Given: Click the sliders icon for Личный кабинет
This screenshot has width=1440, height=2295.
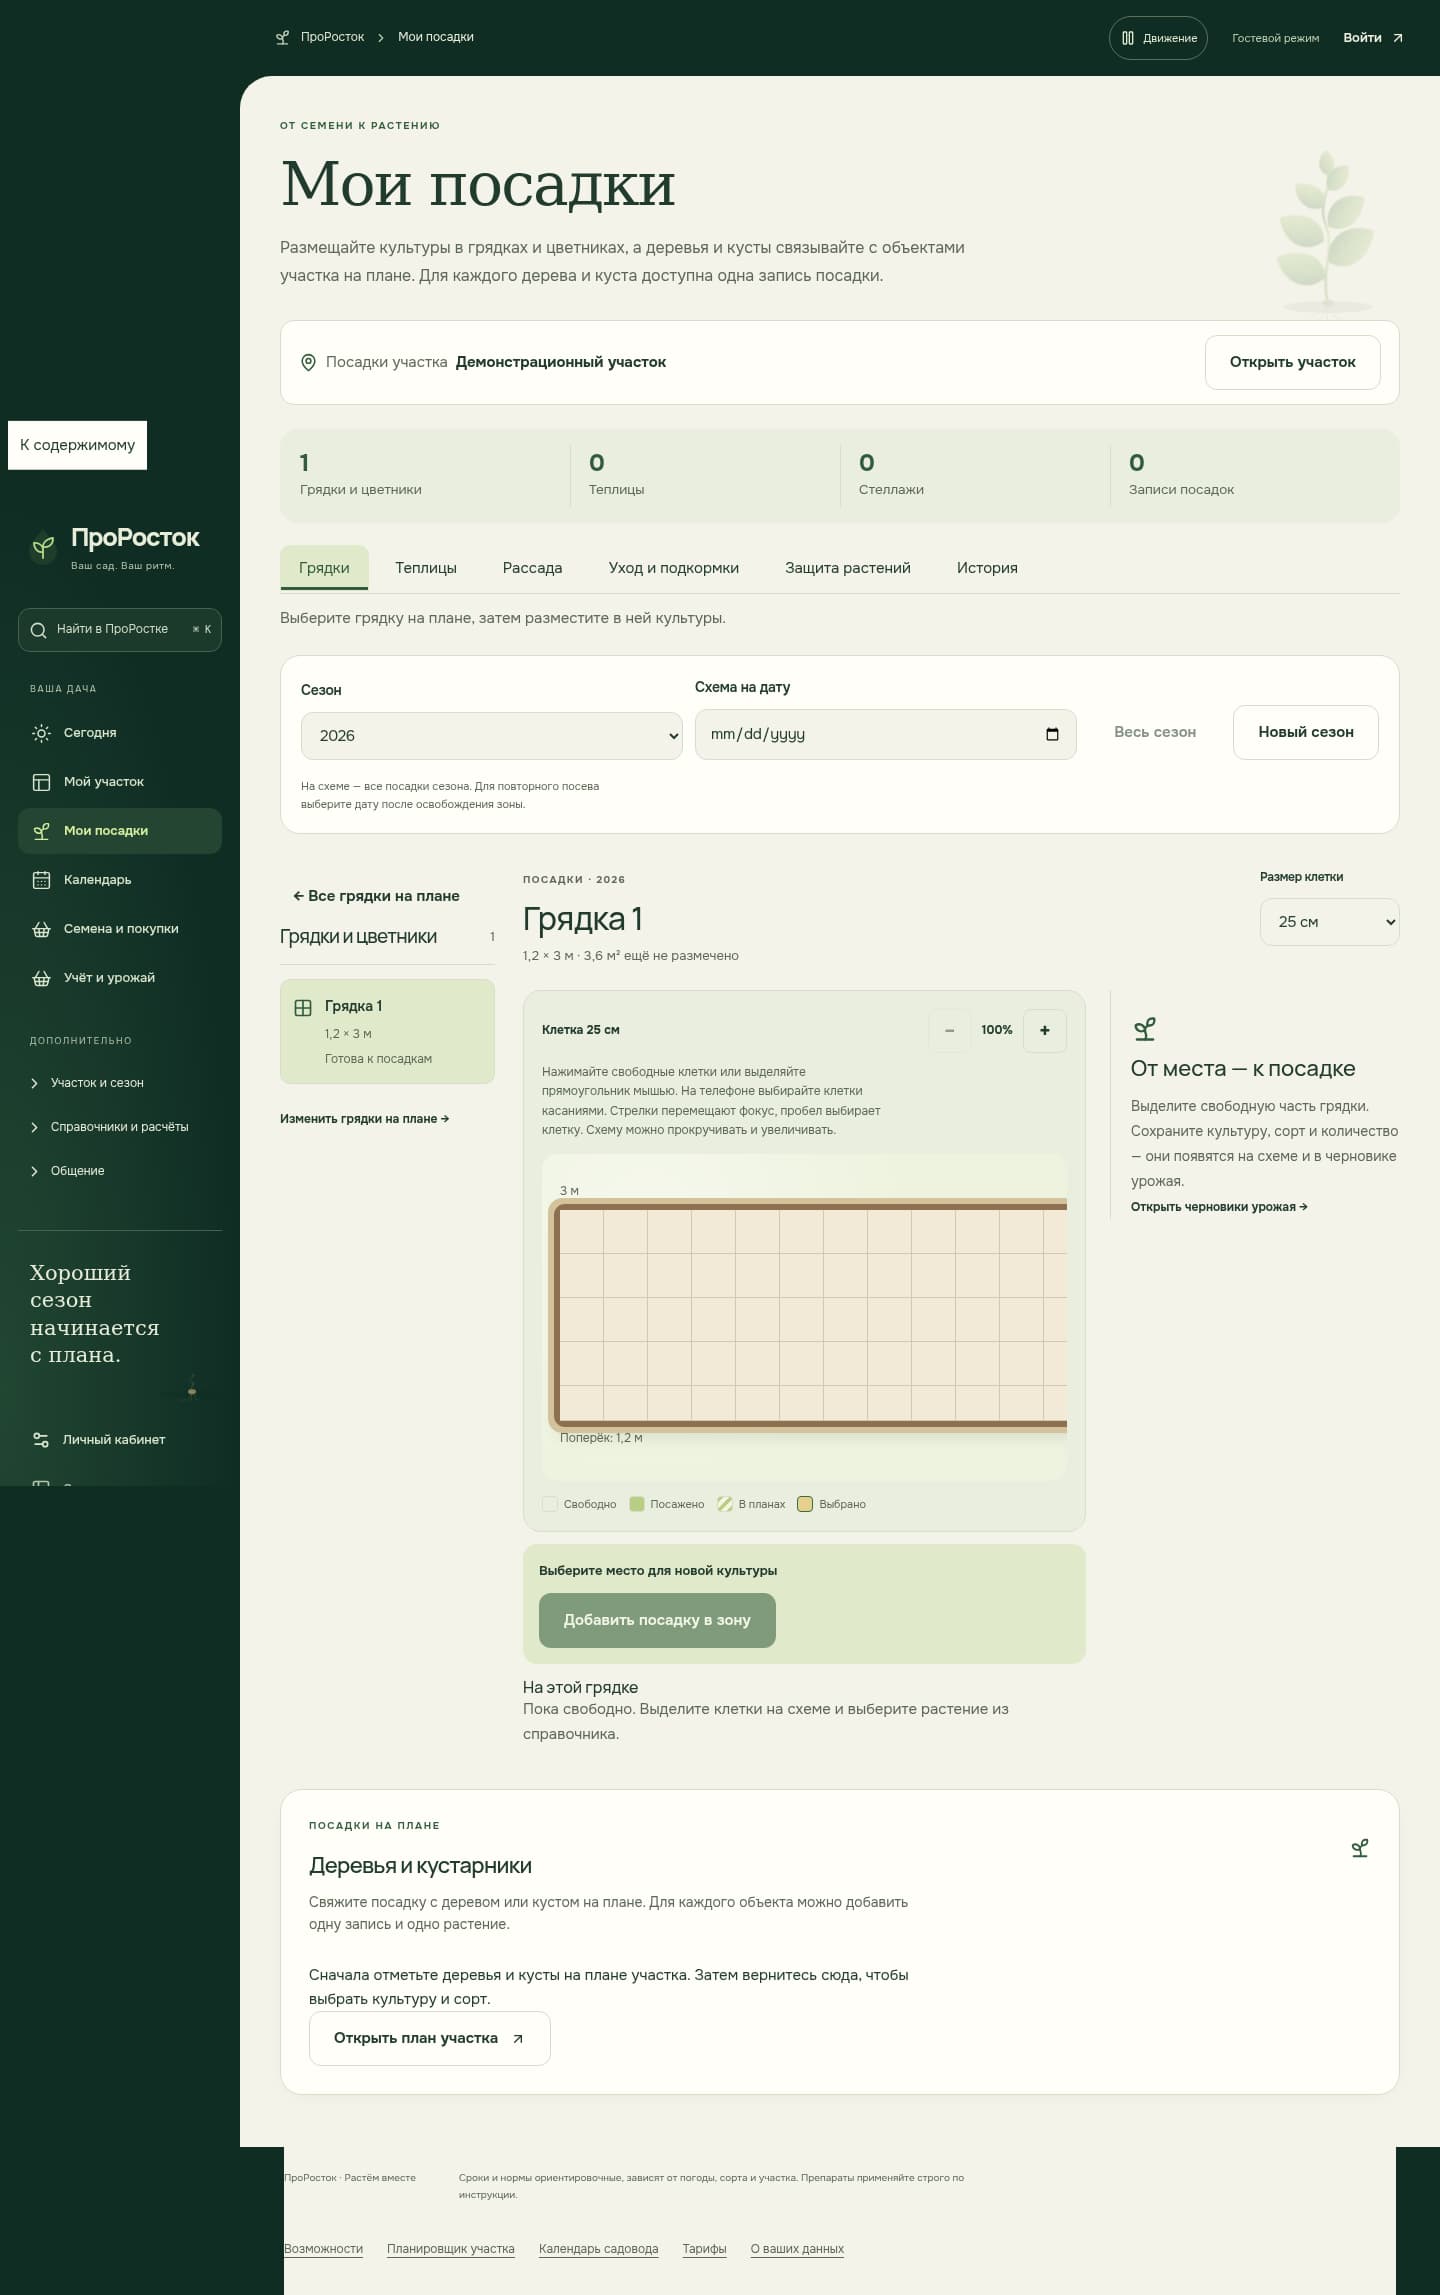Looking at the screenshot, I should coord(41,1440).
